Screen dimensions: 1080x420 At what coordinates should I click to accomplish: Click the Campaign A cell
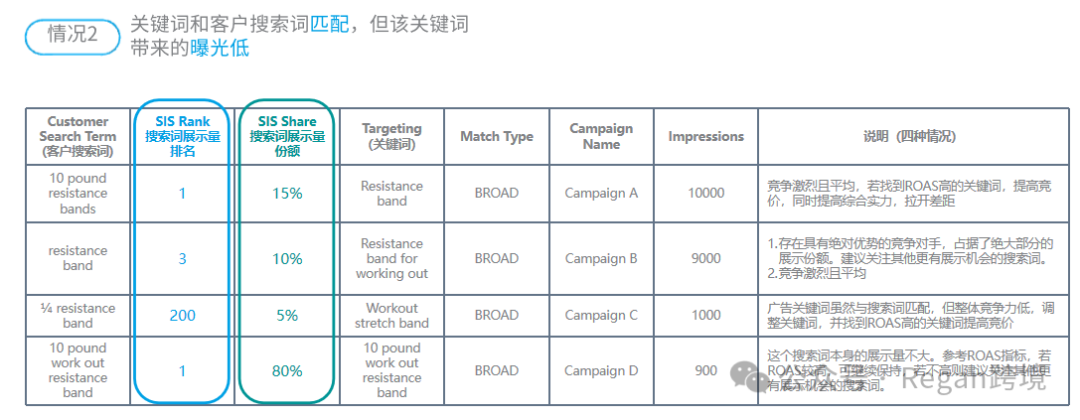click(x=601, y=193)
